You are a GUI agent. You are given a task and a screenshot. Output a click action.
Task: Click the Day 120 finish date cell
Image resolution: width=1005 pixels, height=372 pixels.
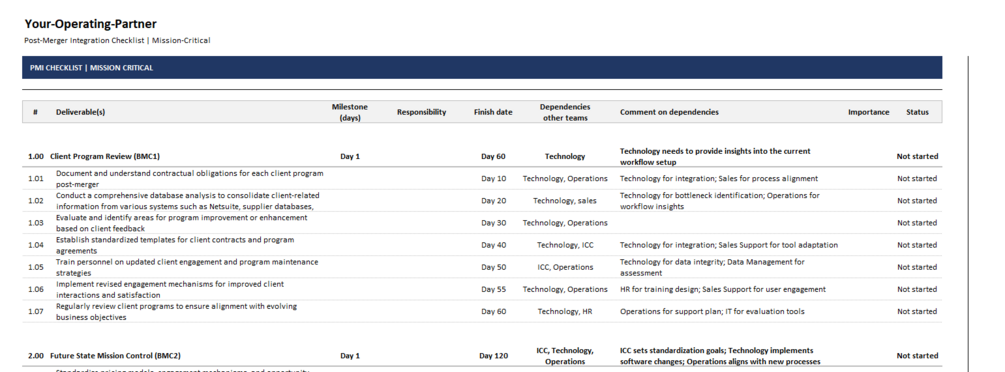tap(493, 355)
